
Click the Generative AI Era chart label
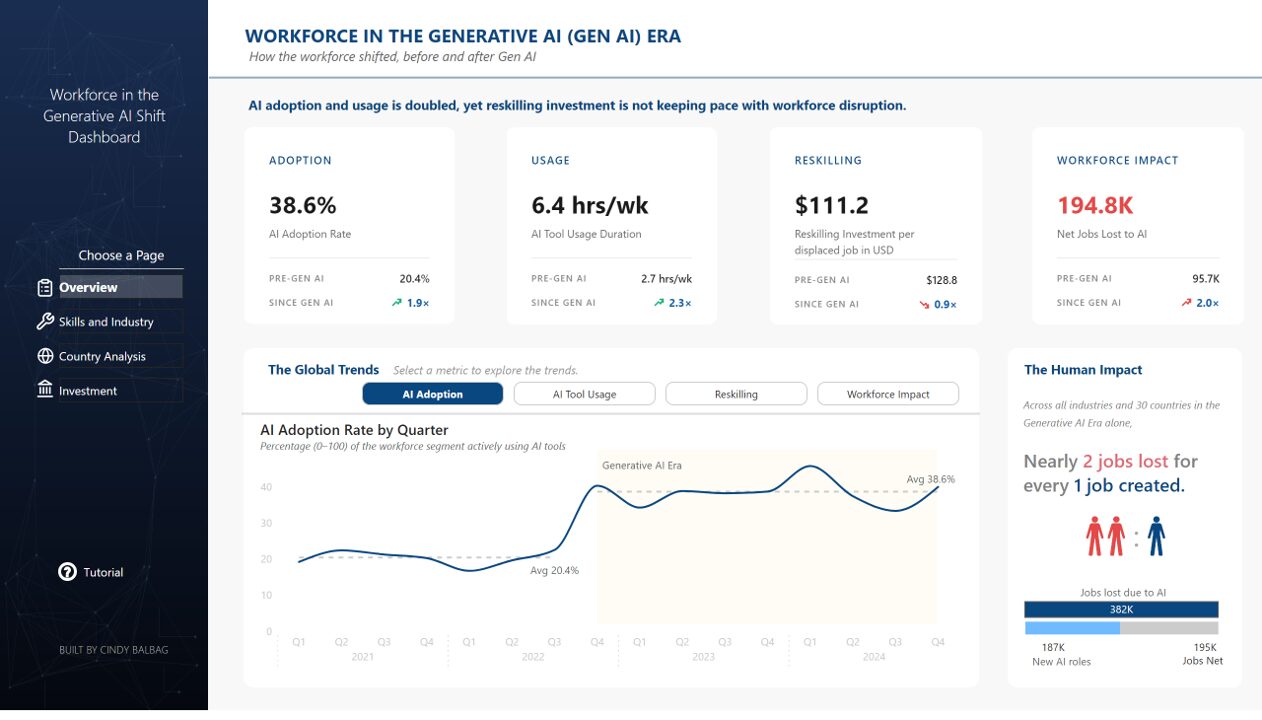click(642, 465)
